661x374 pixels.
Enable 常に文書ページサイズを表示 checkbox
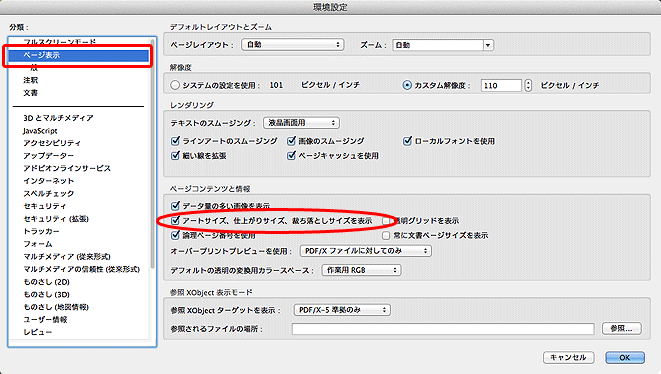386,235
